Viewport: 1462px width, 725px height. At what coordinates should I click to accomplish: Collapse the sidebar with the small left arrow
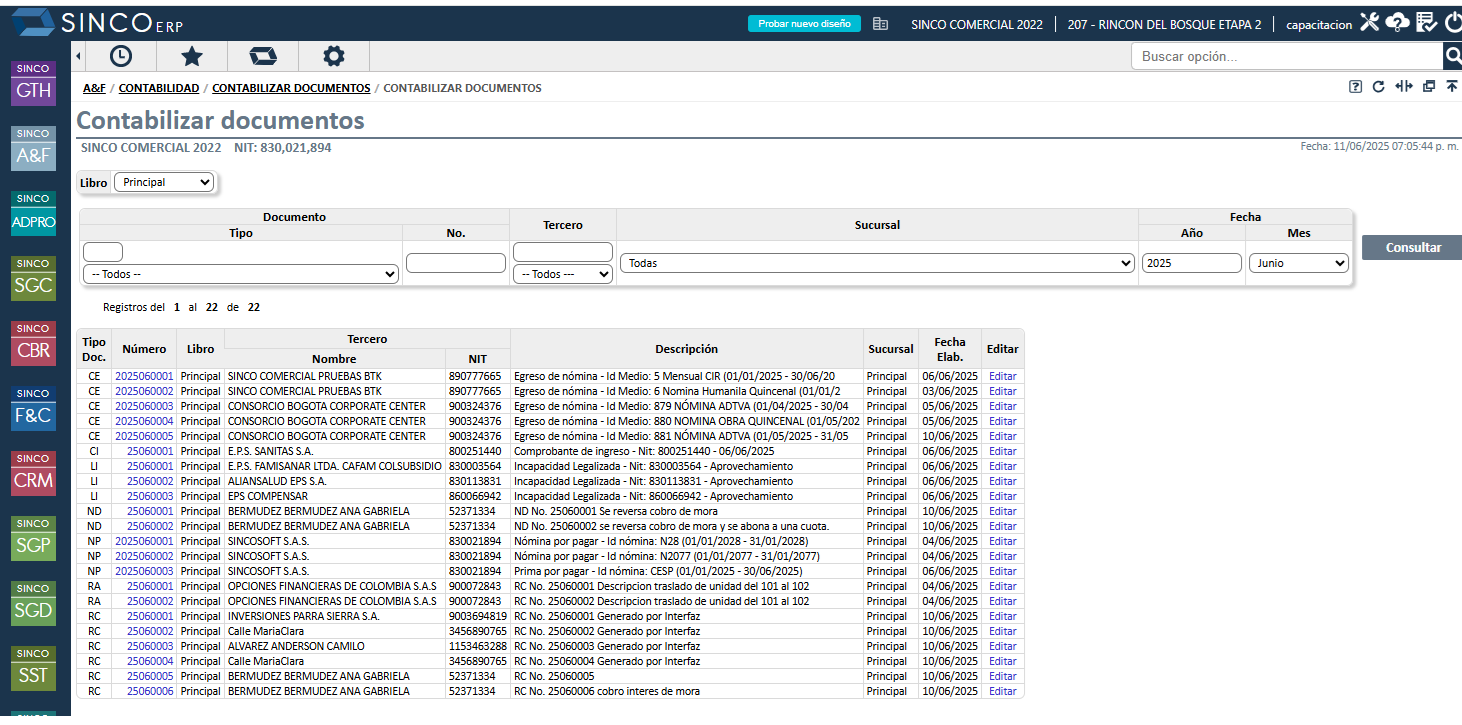pyautogui.click(x=79, y=56)
